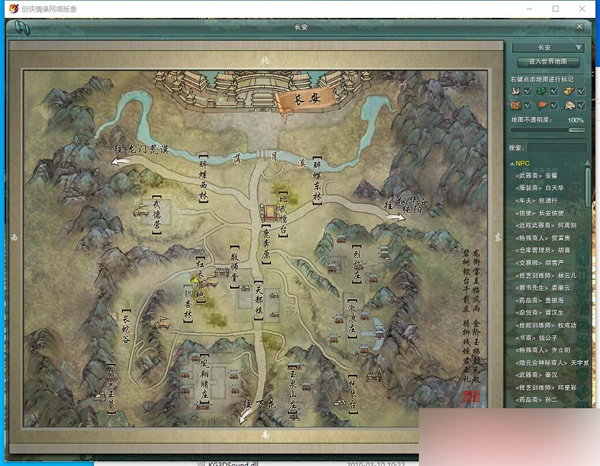The image size is (600, 466).
Task: Click the 烈焰庄 label on the map
Action: click(x=357, y=264)
